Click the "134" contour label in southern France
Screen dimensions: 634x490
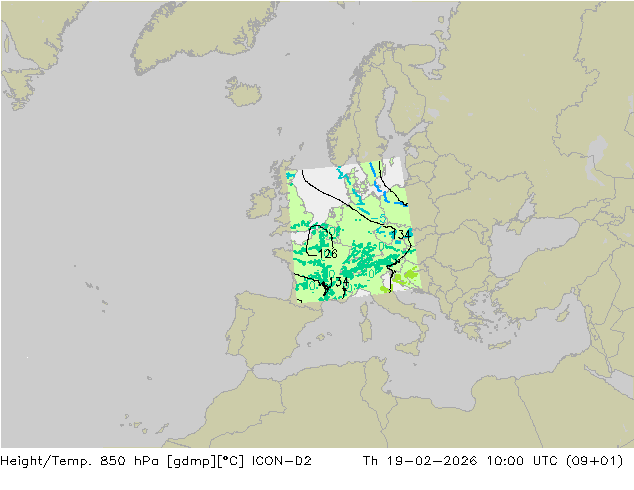pyautogui.click(x=339, y=282)
